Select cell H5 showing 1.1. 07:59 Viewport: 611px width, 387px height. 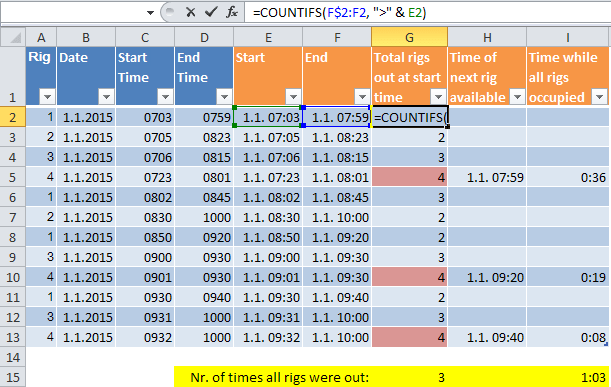click(x=487, y=177)
